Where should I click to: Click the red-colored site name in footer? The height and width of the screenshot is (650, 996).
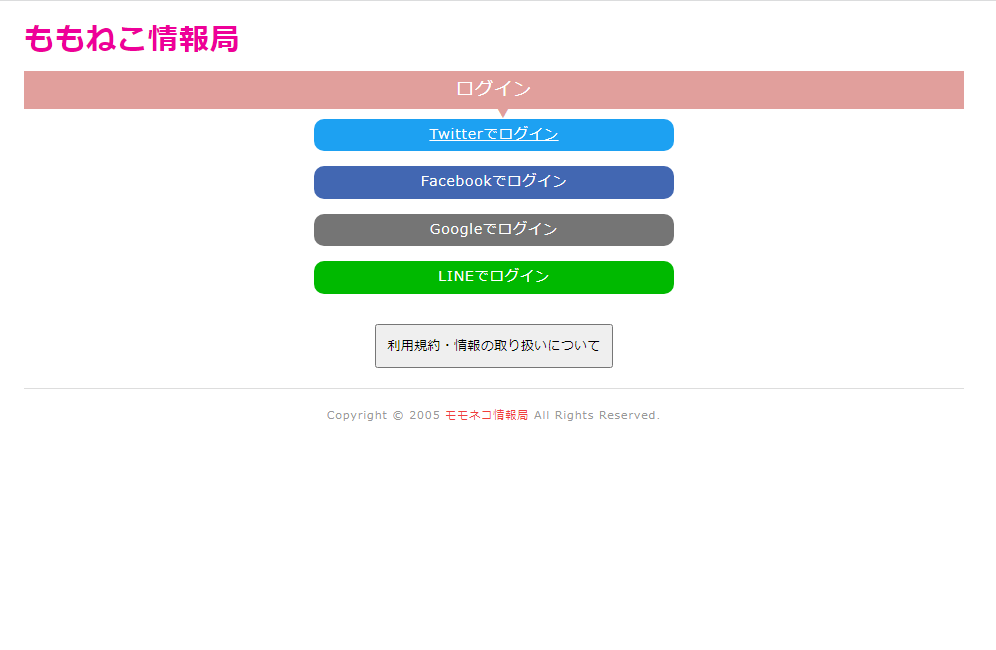[x=498, y=415]
